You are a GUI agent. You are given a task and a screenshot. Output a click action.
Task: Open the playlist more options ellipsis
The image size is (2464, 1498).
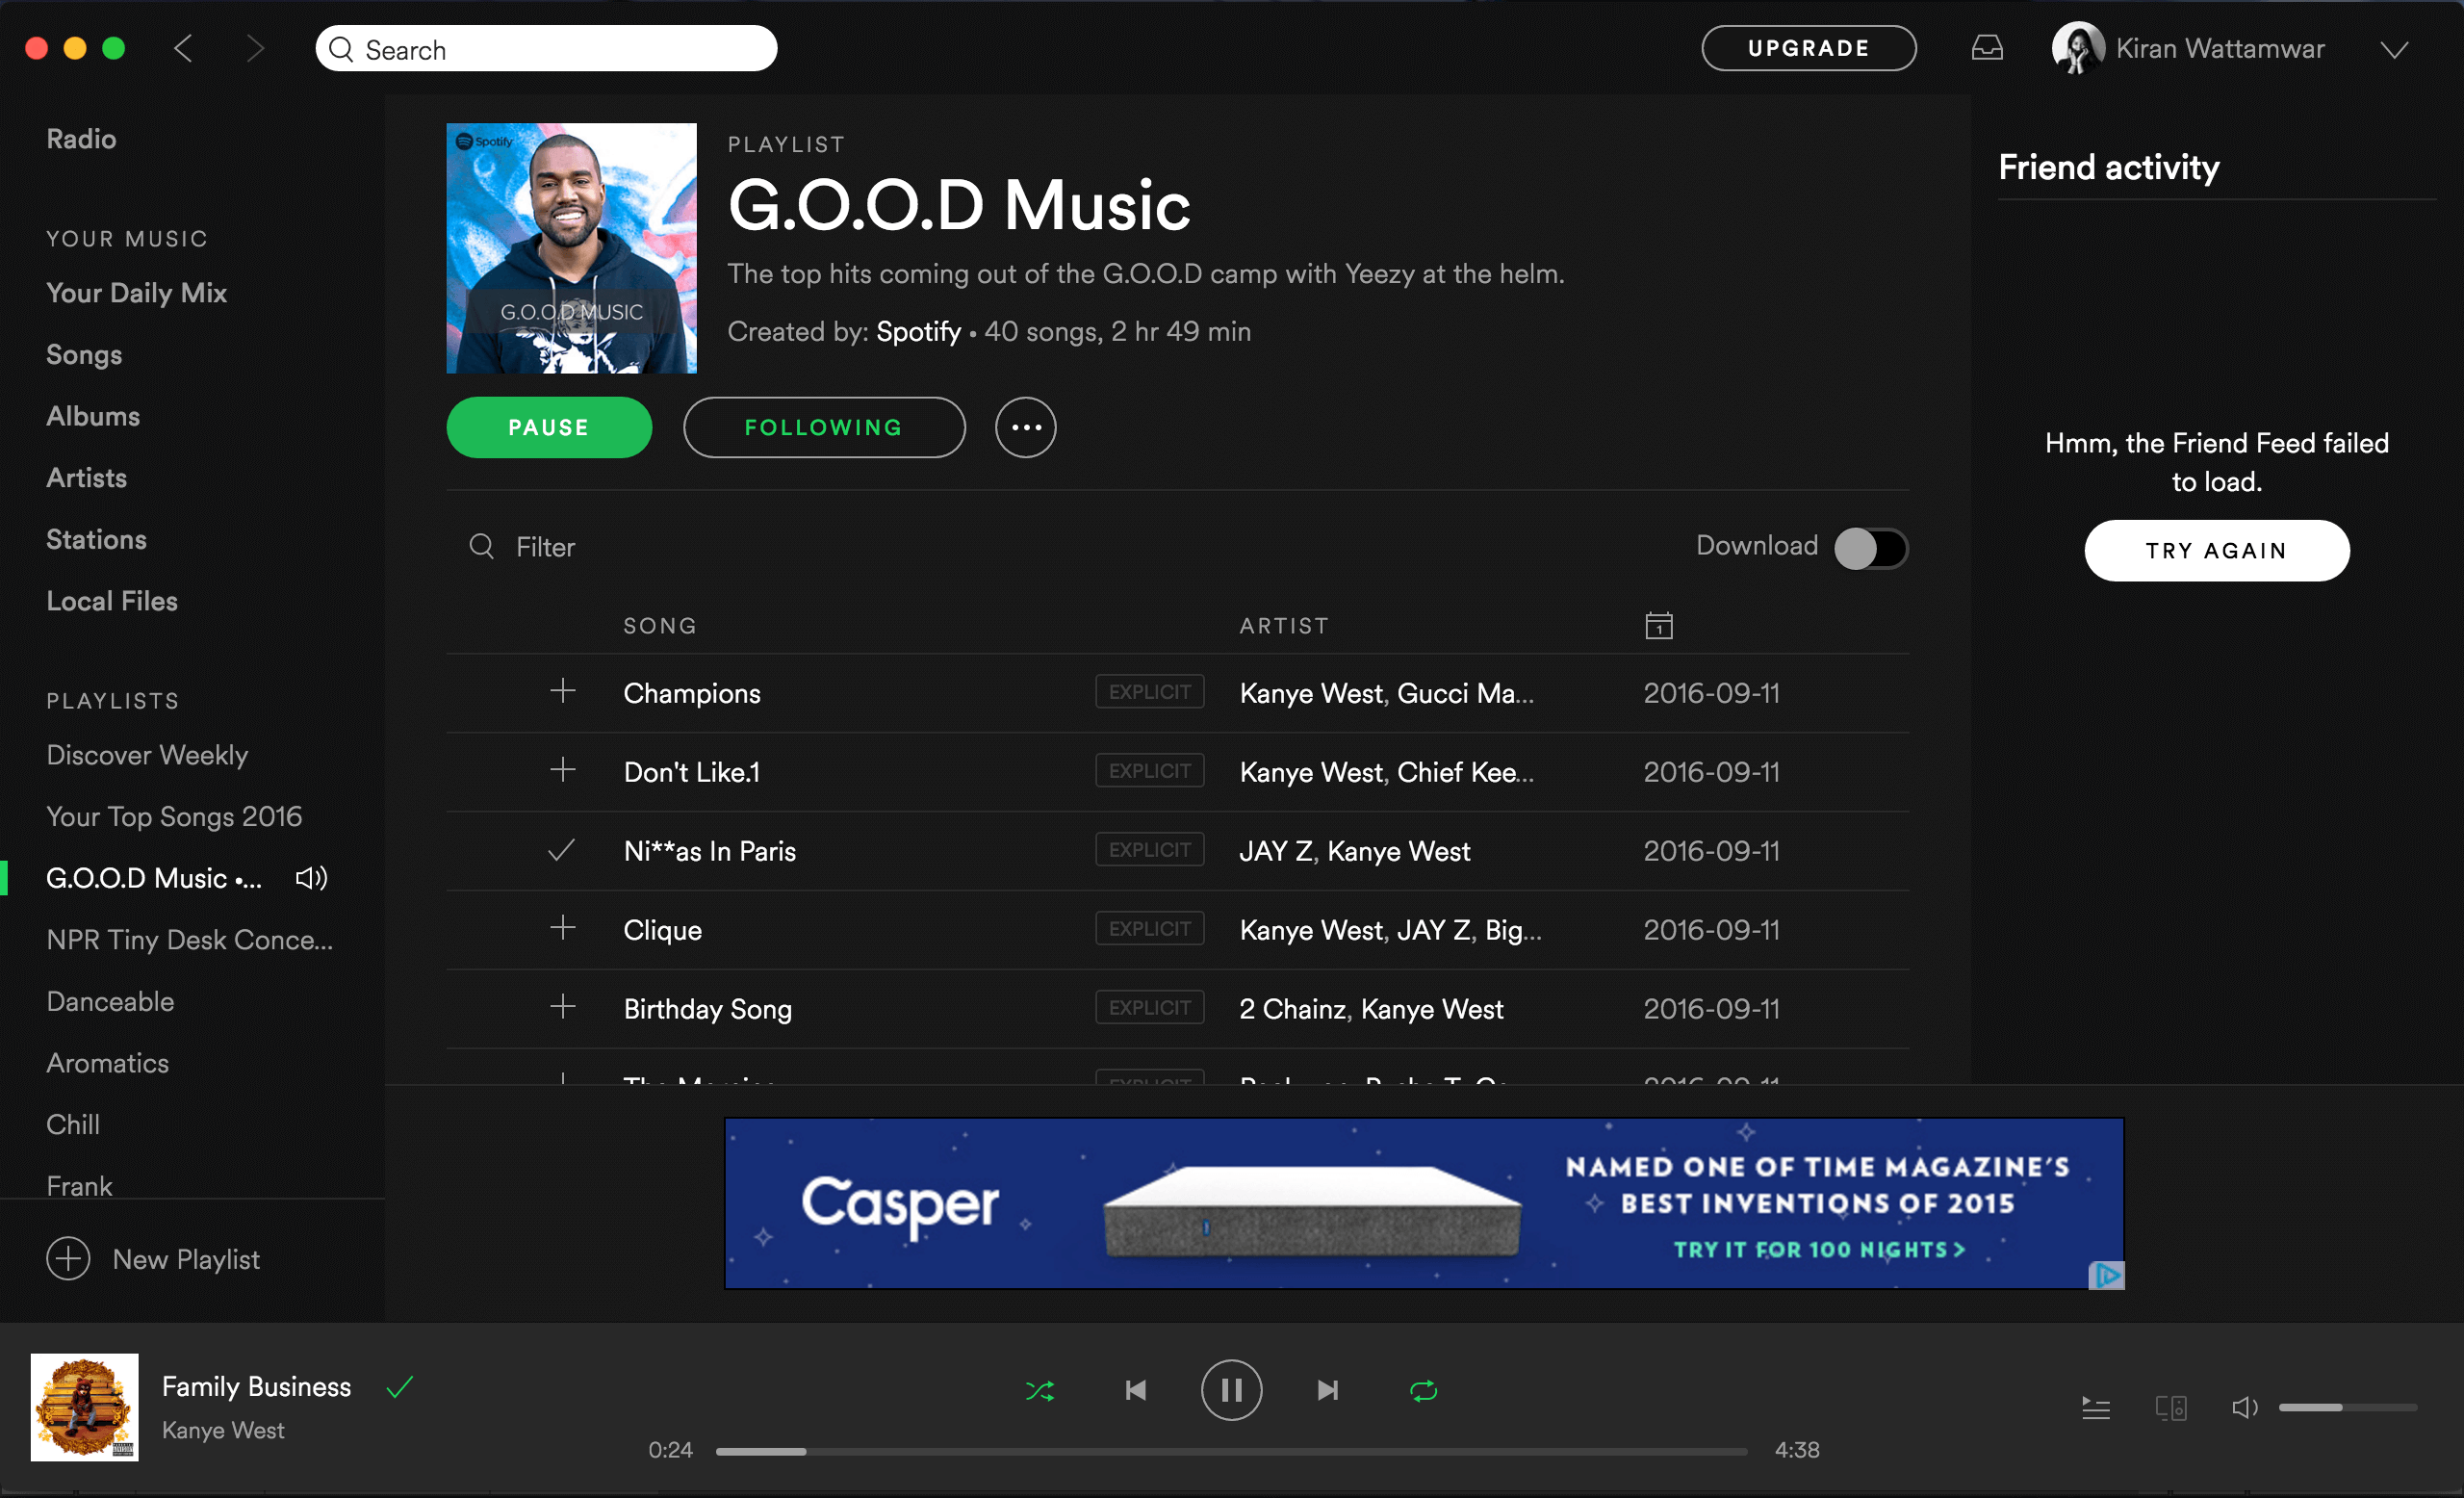point(1025,427)
